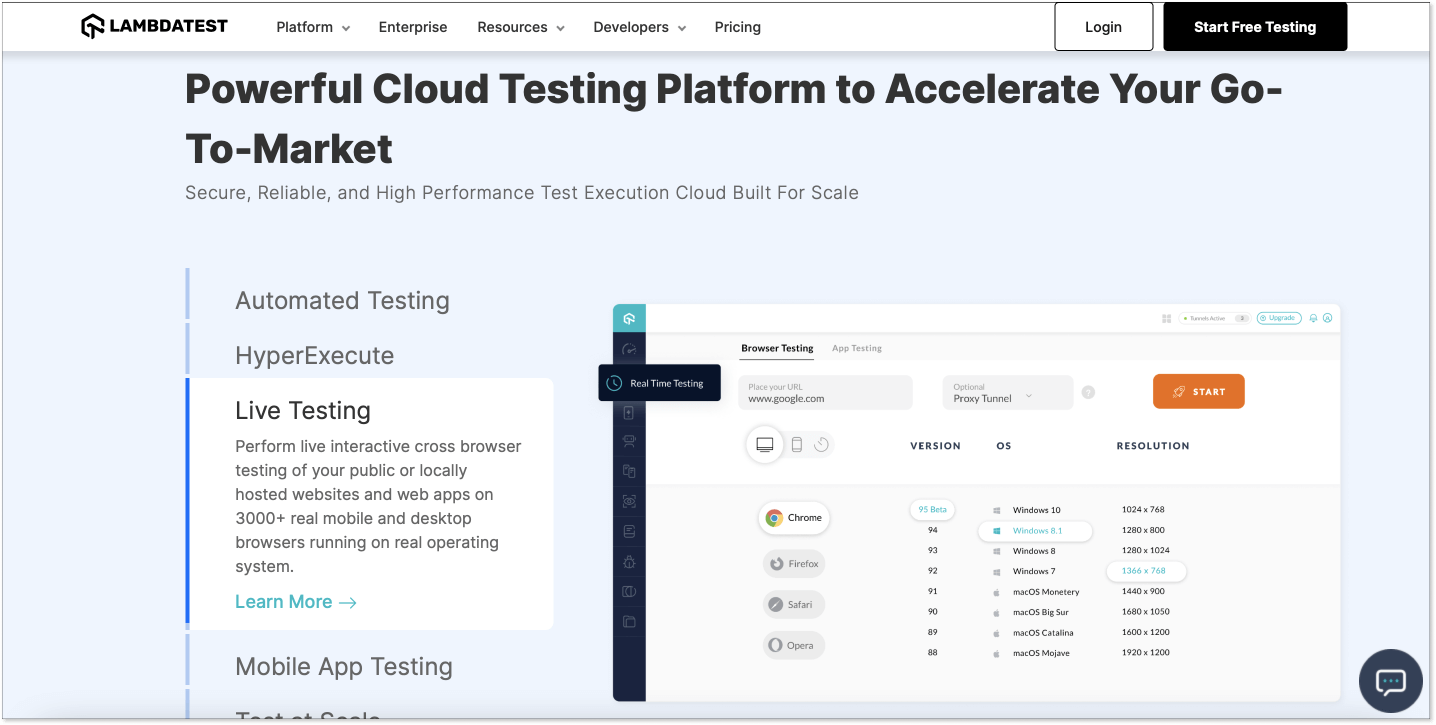1436x725 pixels.
Task: Switch to the Browser Testing tab
Action: [x=777, y=348]
